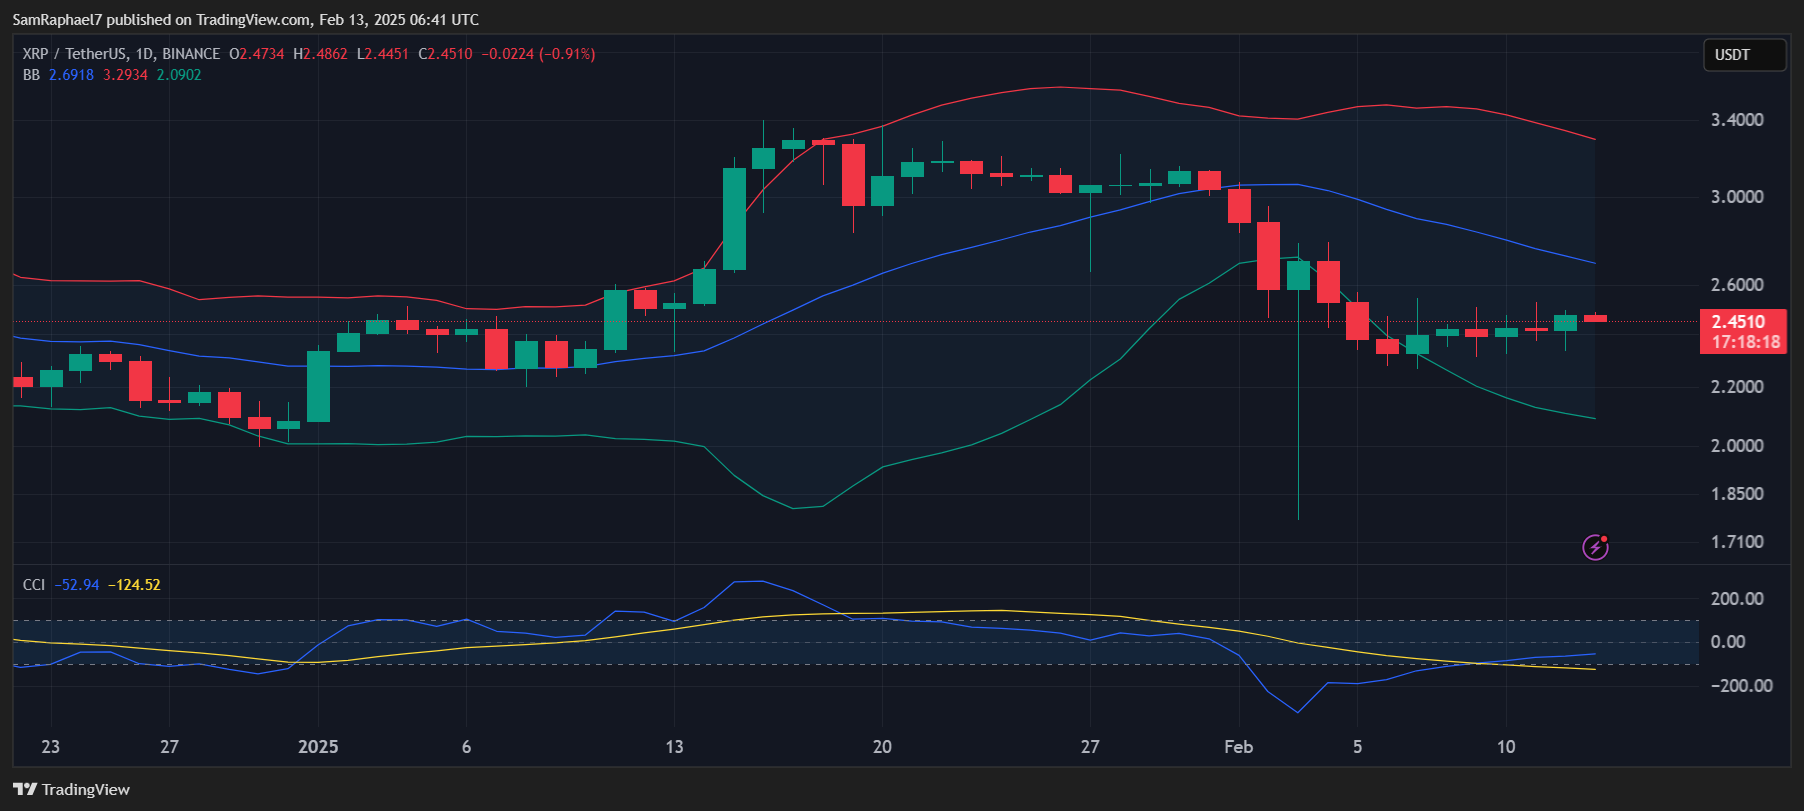Click the CCI smoothing value −124.52
The width and height of the screenshot is (1804, 811).
(x=134, y=585)
